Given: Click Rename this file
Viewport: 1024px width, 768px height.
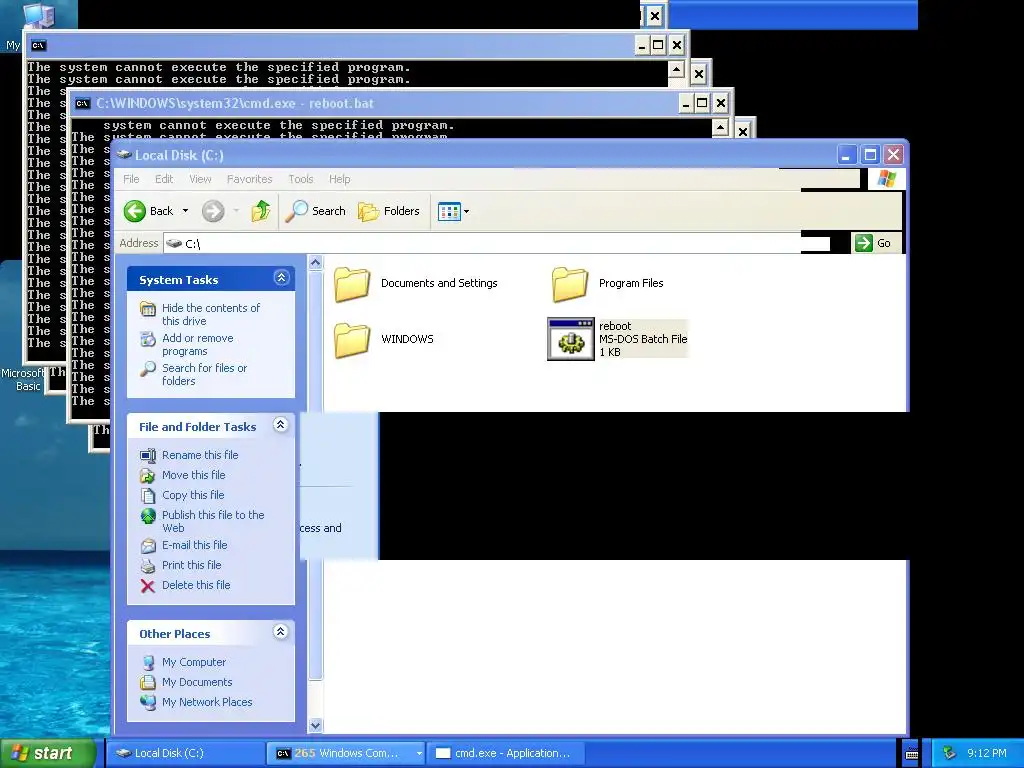Looking at the screenshot, I should pos(200,455).
